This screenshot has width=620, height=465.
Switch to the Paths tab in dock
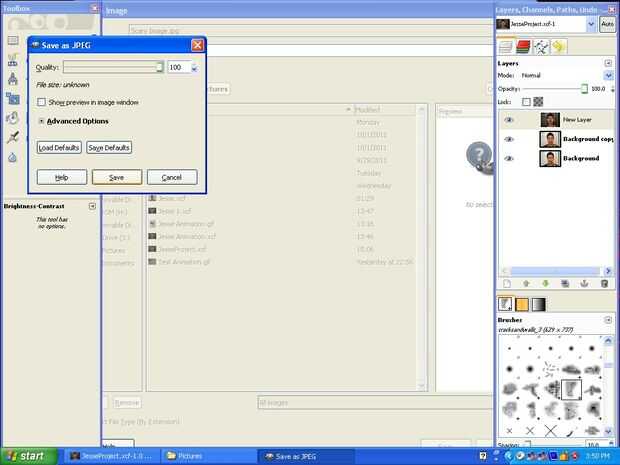(541, 47)
